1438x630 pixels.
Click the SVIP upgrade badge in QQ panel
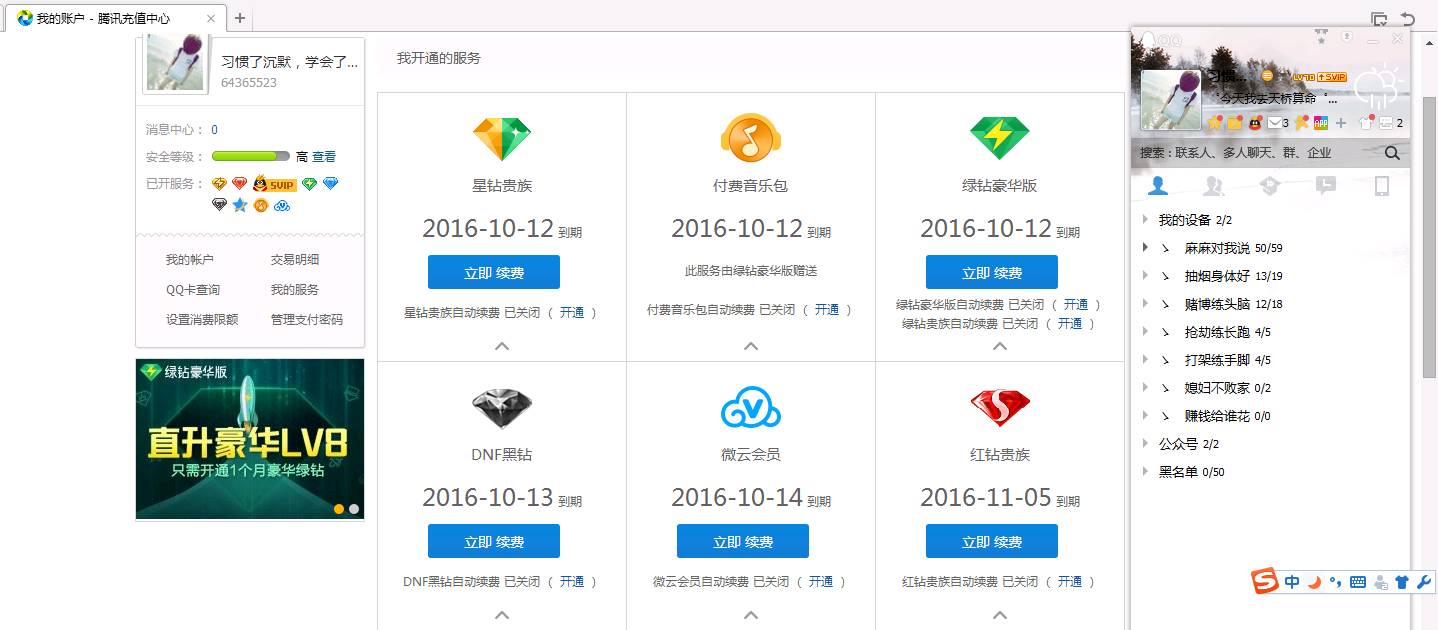pyautogui.click(x=1332, y=77)
